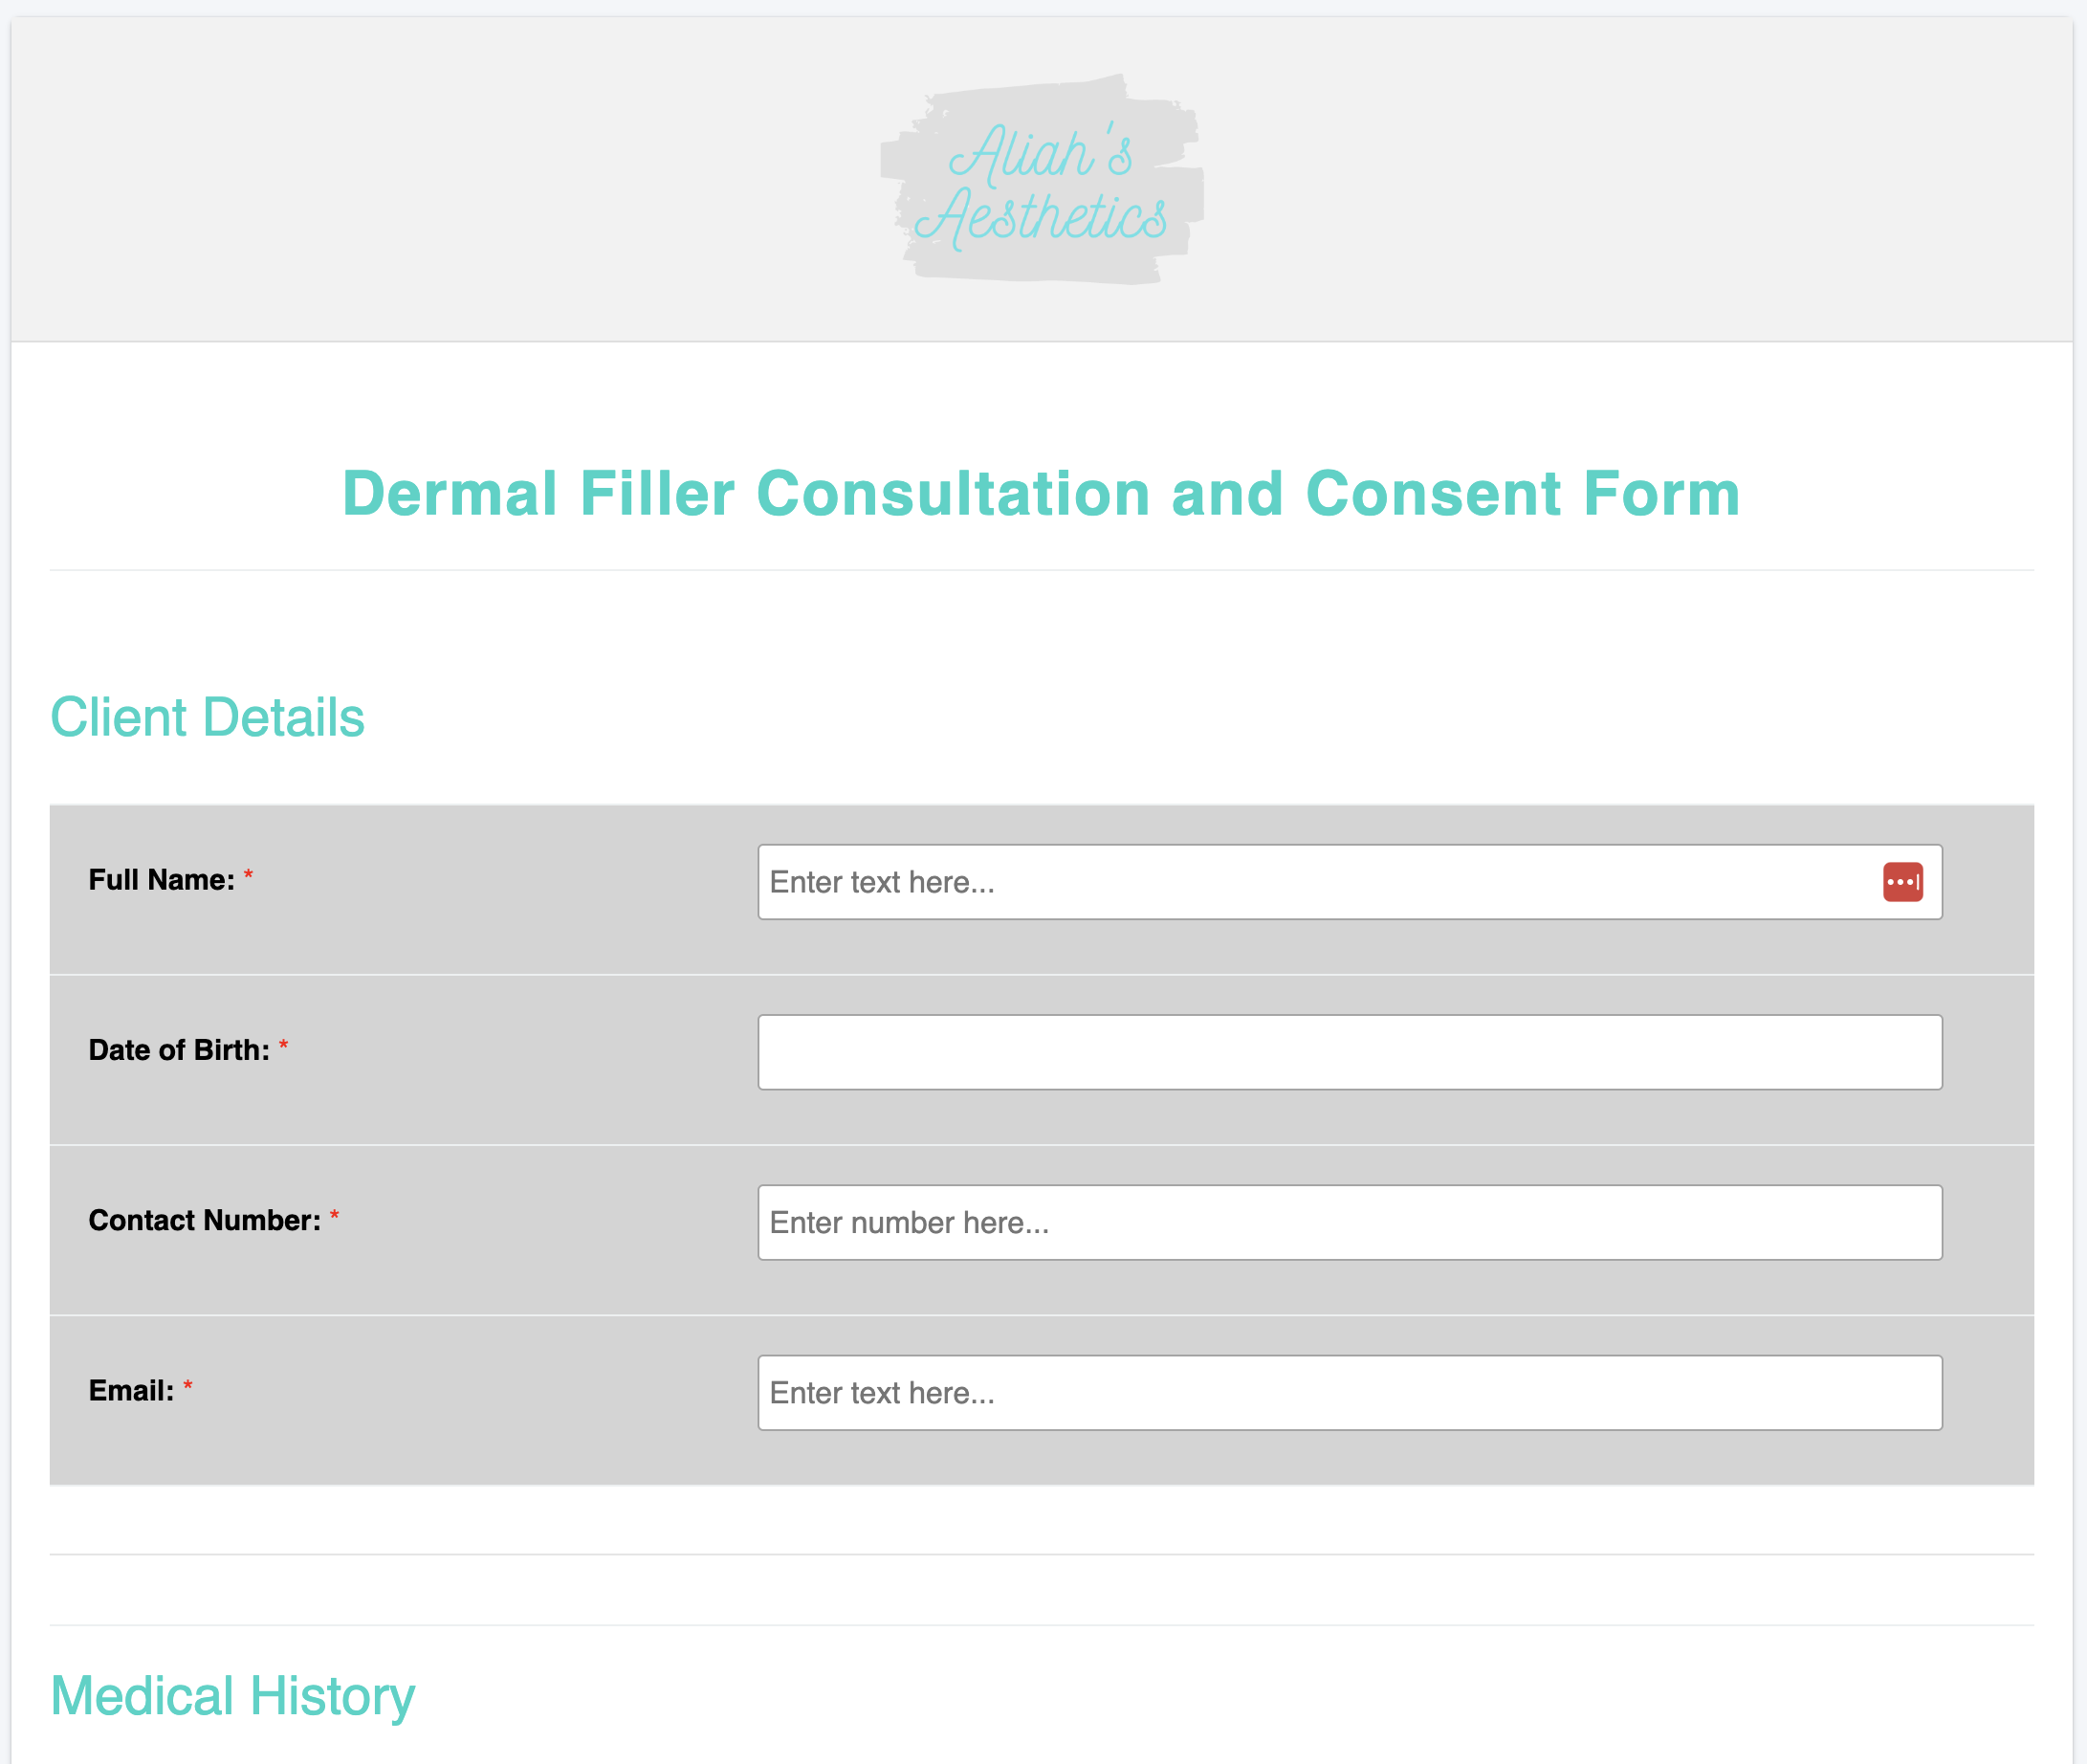Screen dimensions: 2087x1764
Task: Click the Email label
Action: pyautogui.click(x=131, y=1390)
